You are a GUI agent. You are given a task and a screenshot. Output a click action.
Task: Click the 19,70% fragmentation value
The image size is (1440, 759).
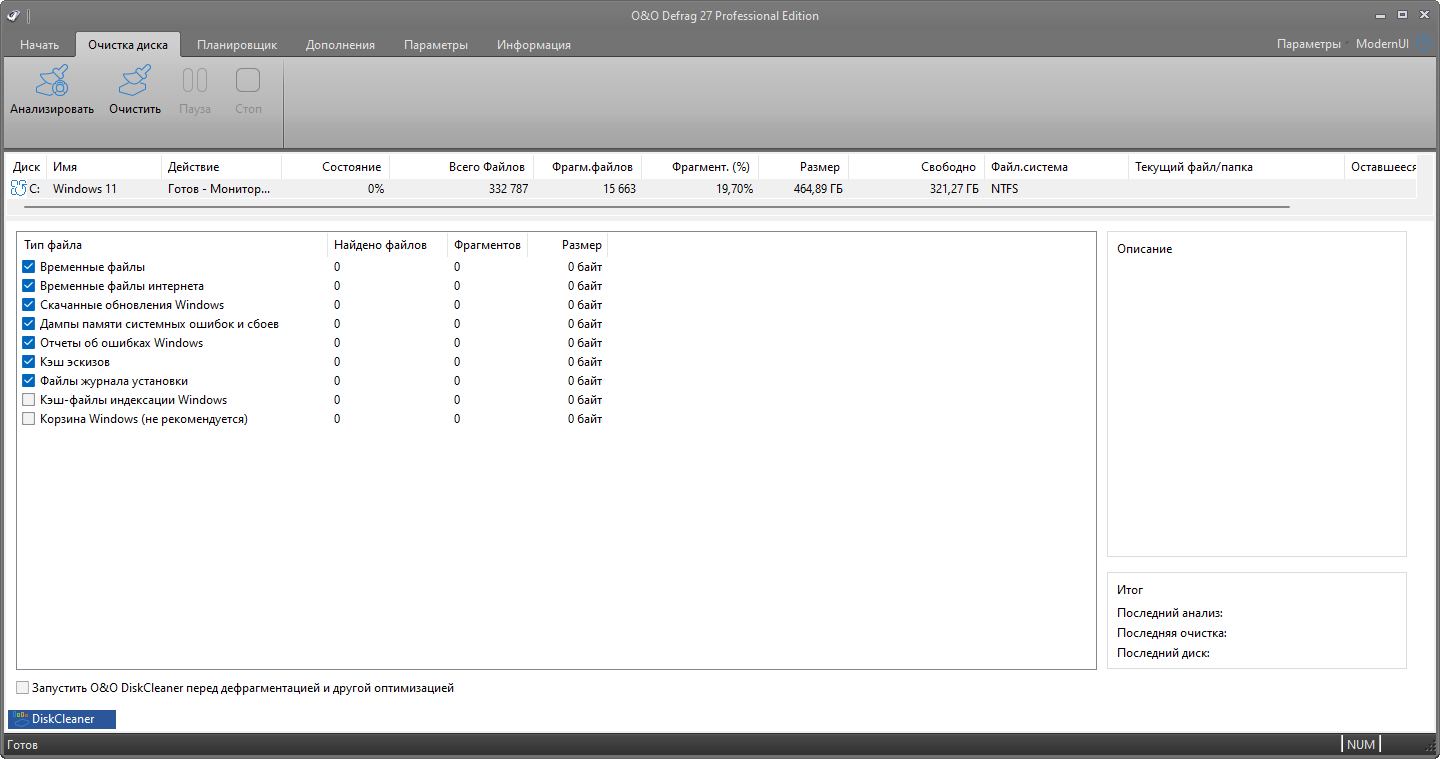point(735,188)
